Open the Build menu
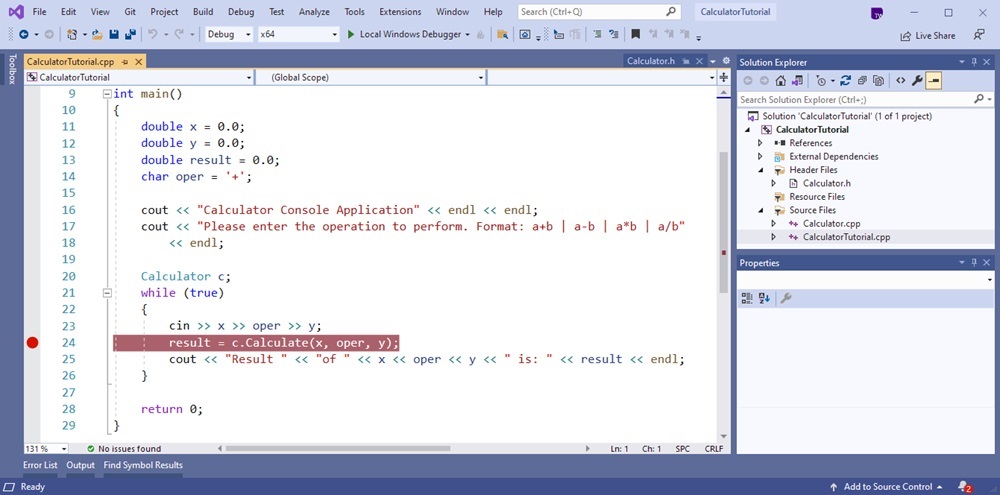This screenshot has height=495, width=1000. 203,11
